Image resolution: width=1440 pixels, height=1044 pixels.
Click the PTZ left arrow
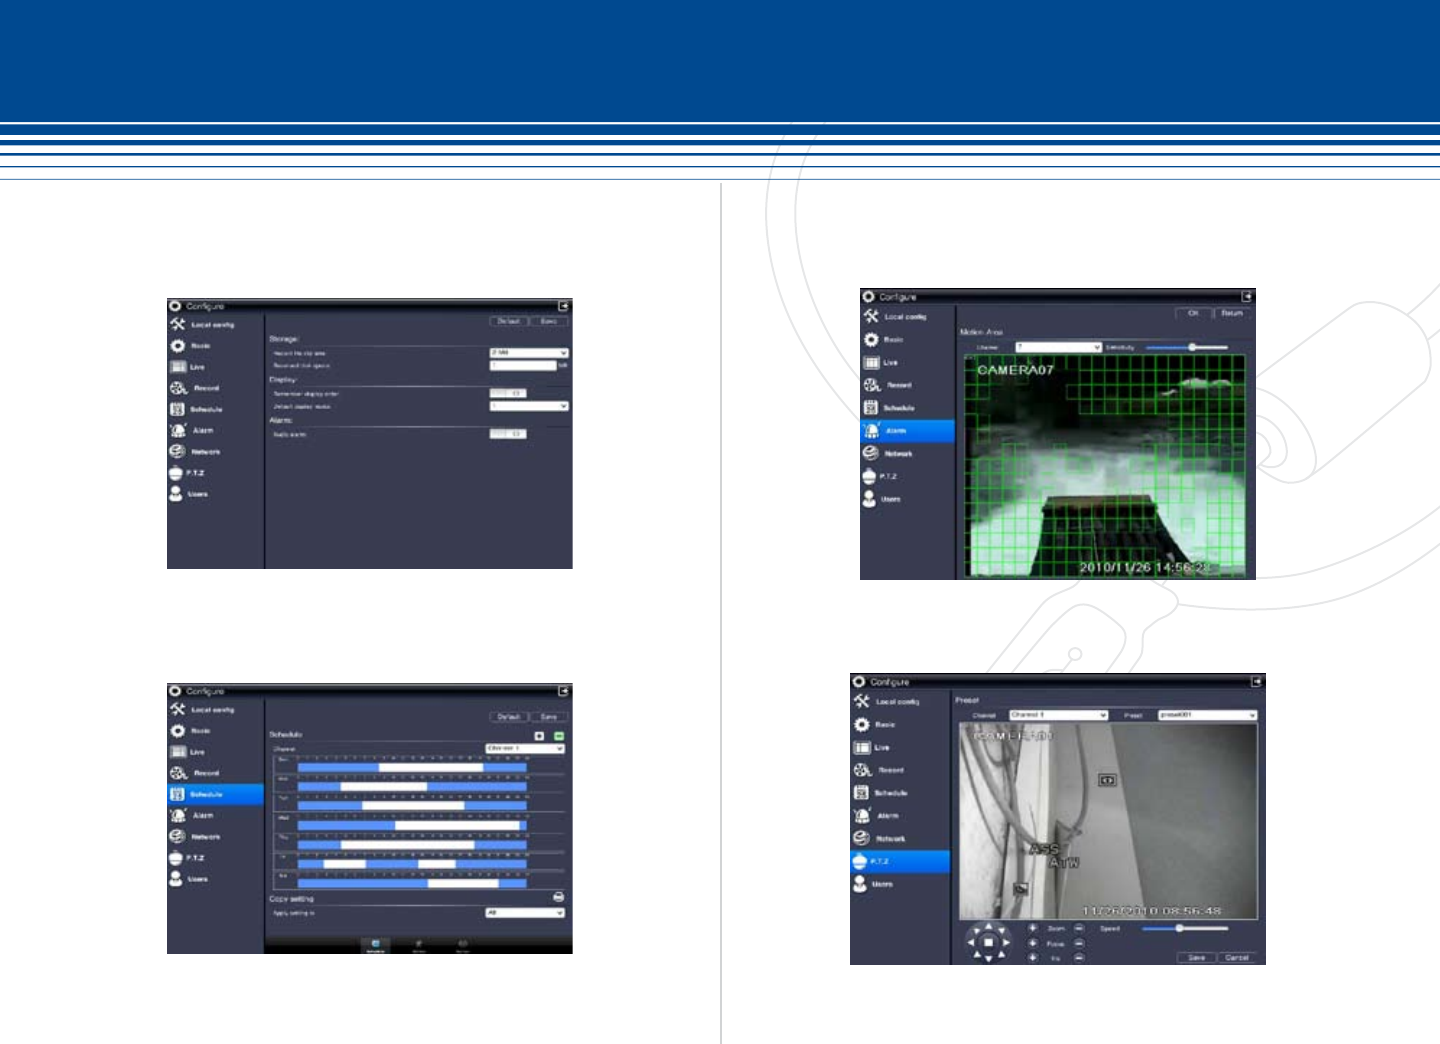coord(972,942)
